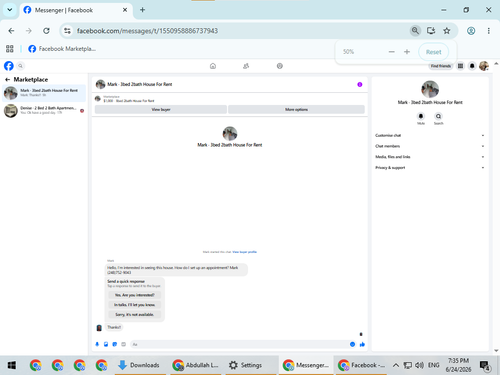Click the address bar URL

(147, 31)
